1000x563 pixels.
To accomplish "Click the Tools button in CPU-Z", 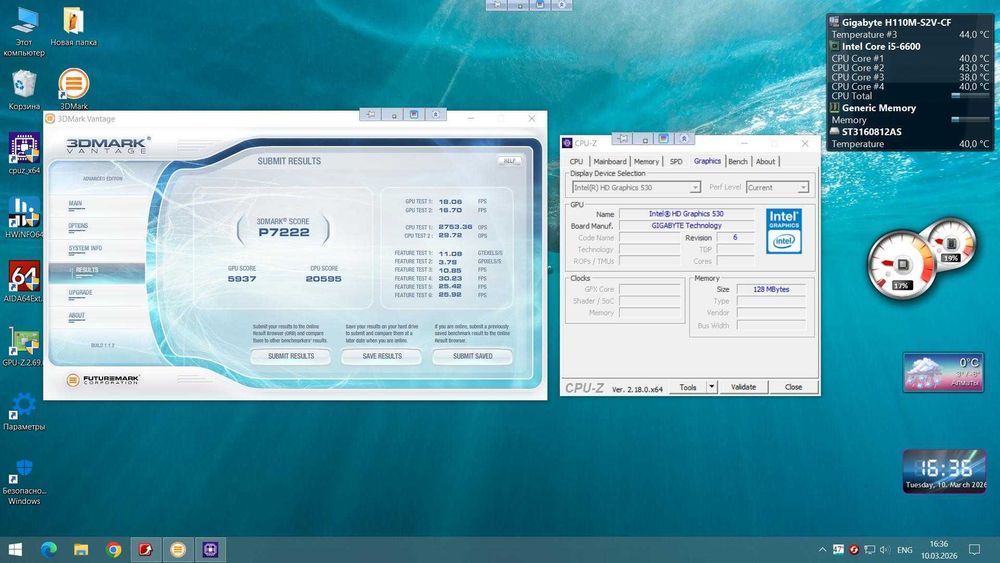I will [688, 387].
